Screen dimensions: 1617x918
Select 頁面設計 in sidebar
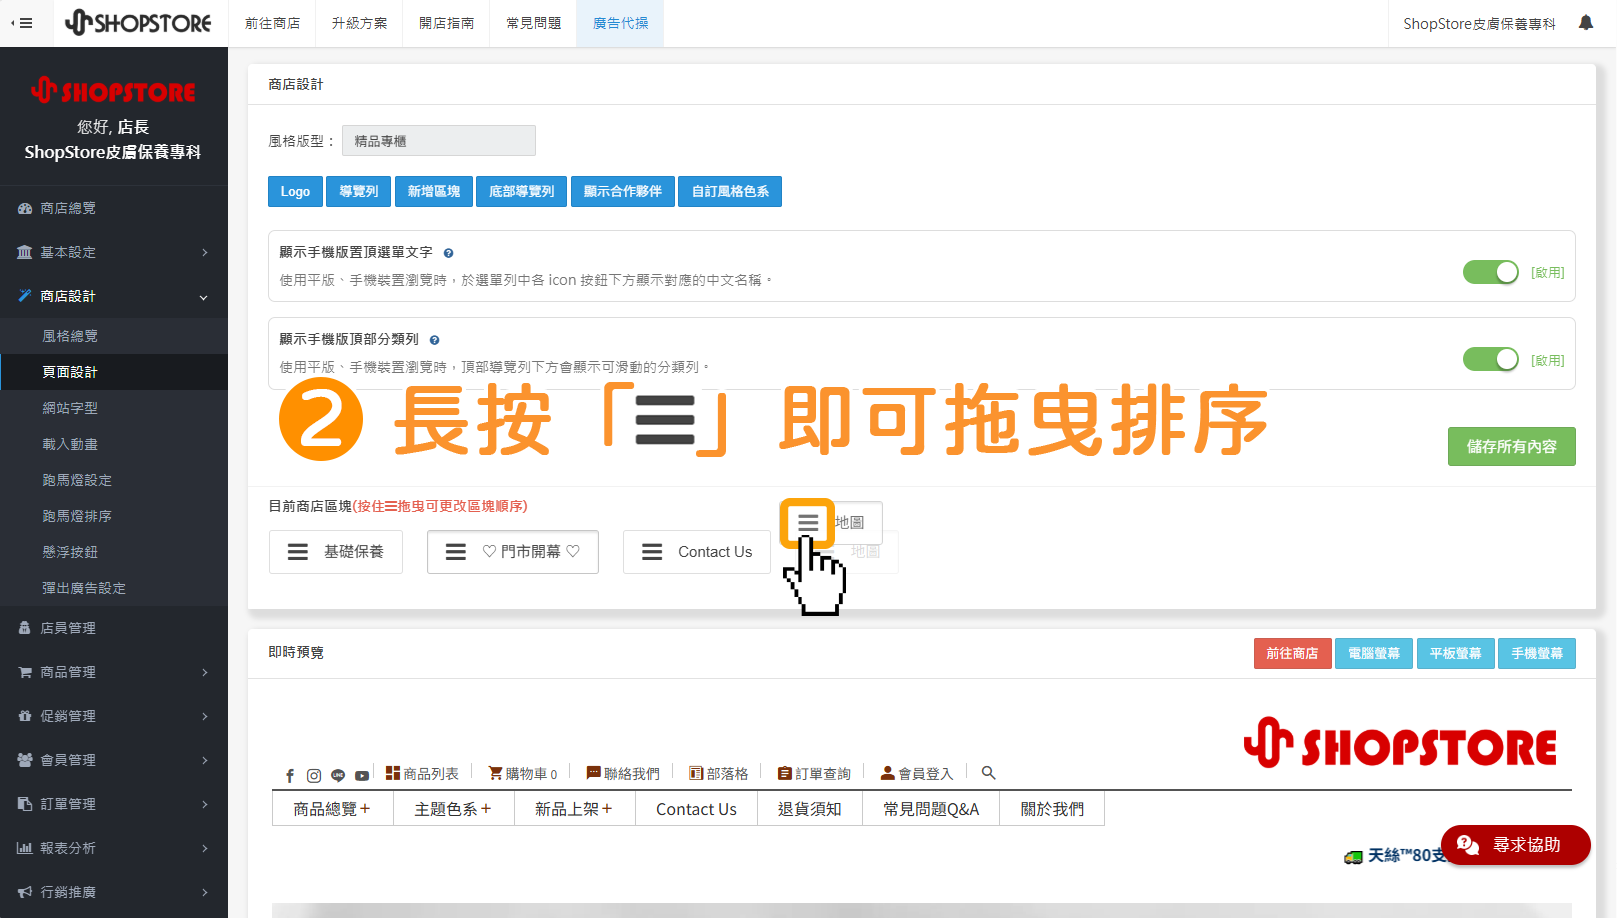(114, 372)
